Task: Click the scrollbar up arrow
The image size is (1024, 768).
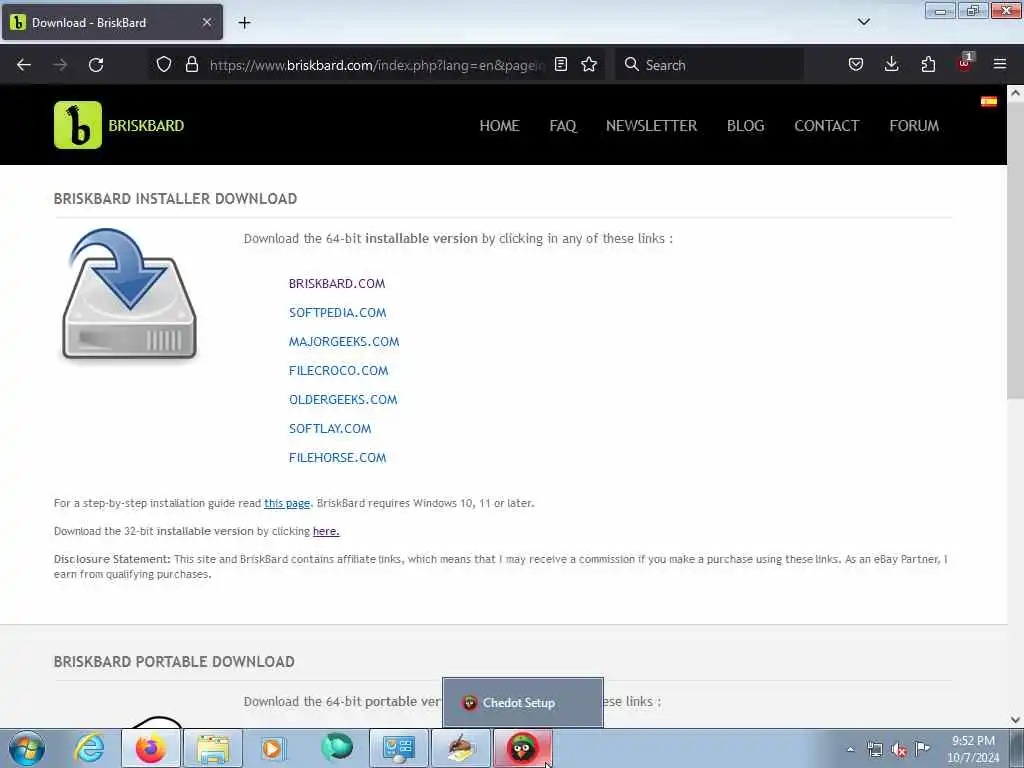Action: (x=1015, y=93)
